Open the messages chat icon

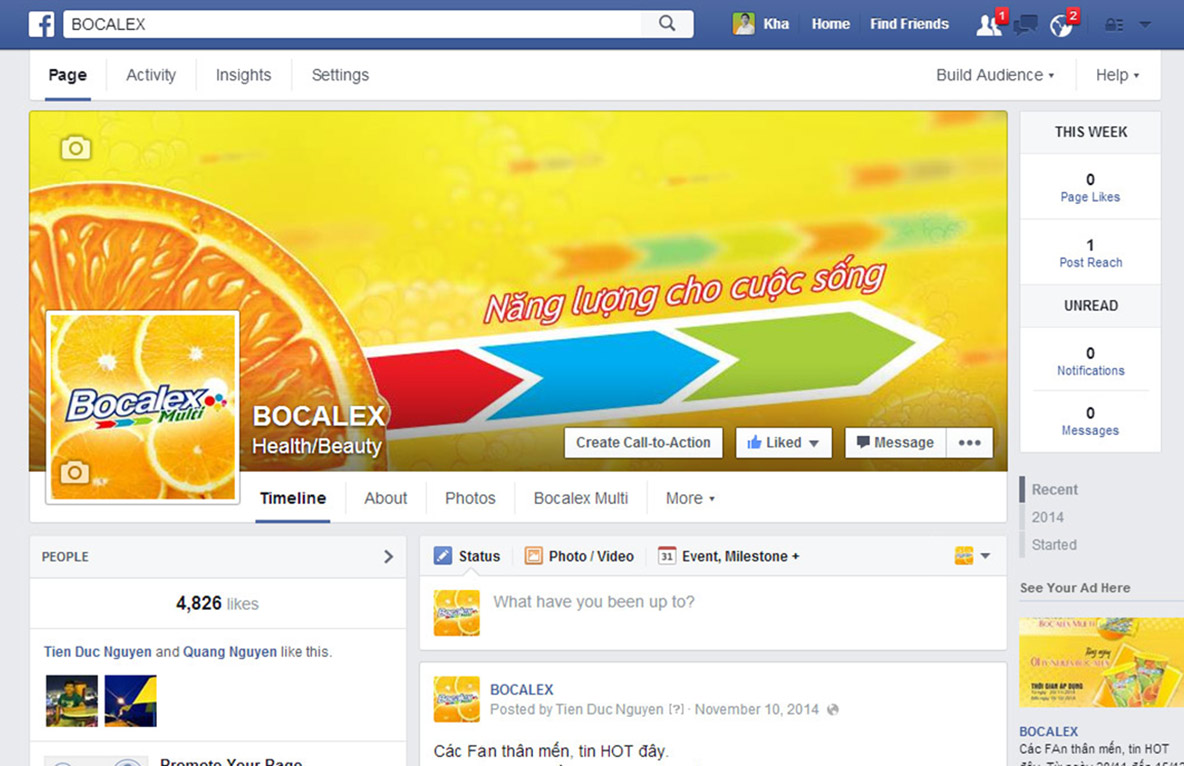1025,25
